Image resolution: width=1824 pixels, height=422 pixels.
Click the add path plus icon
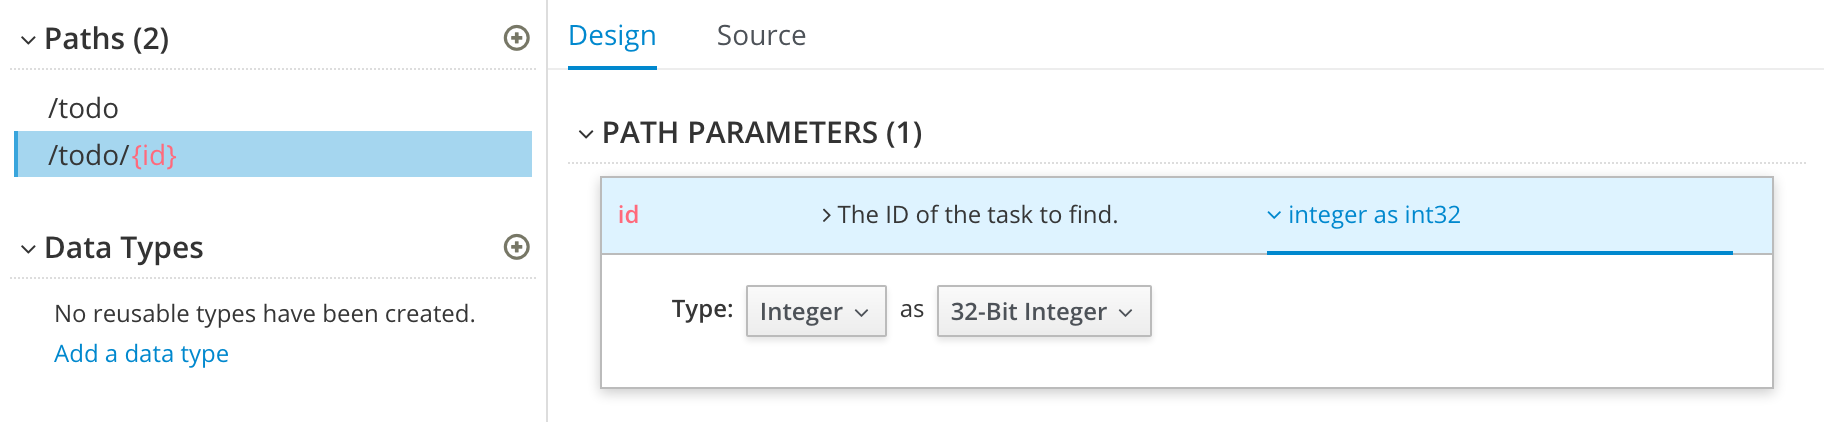point(516,38)
